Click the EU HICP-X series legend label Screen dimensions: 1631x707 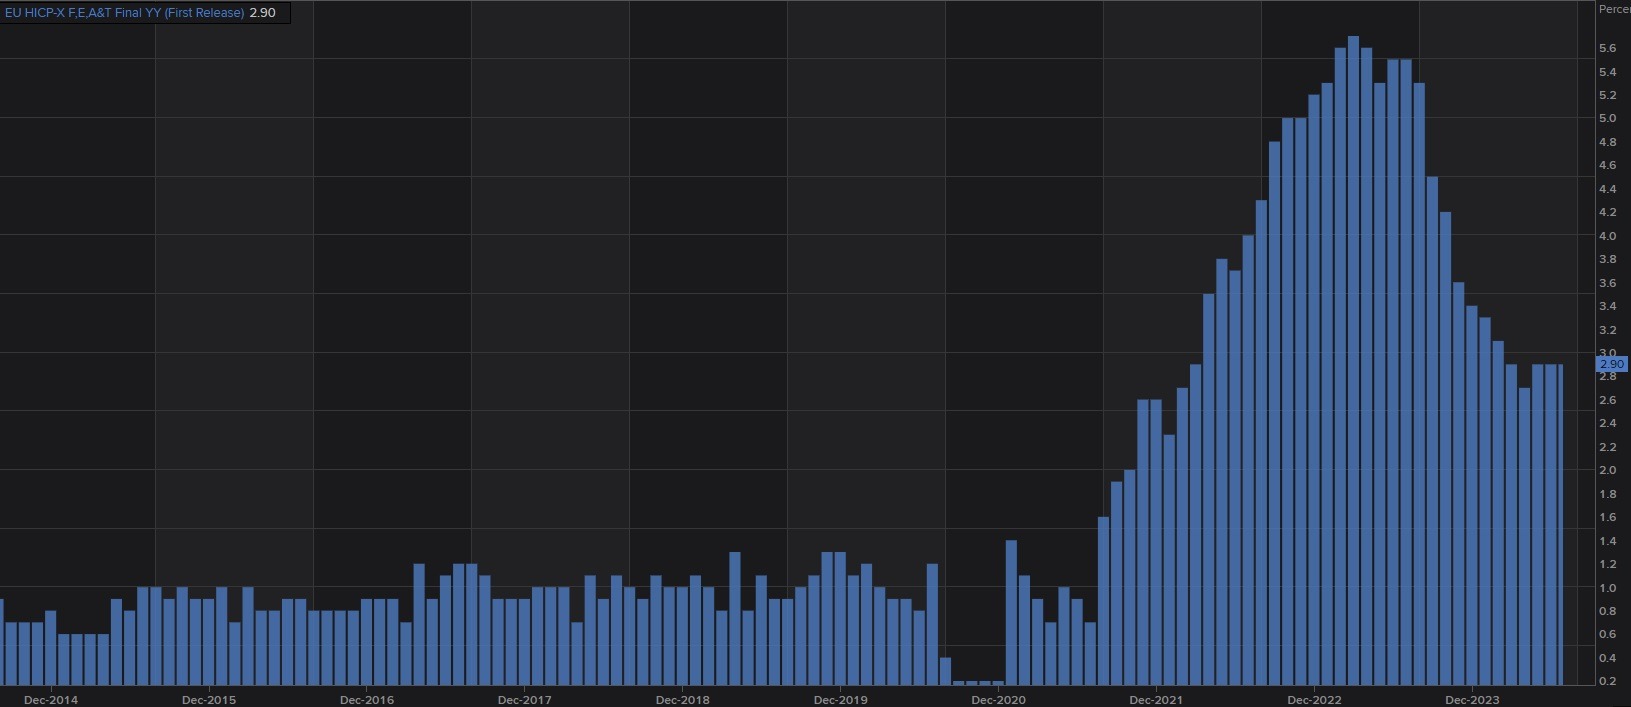[124, 13]
